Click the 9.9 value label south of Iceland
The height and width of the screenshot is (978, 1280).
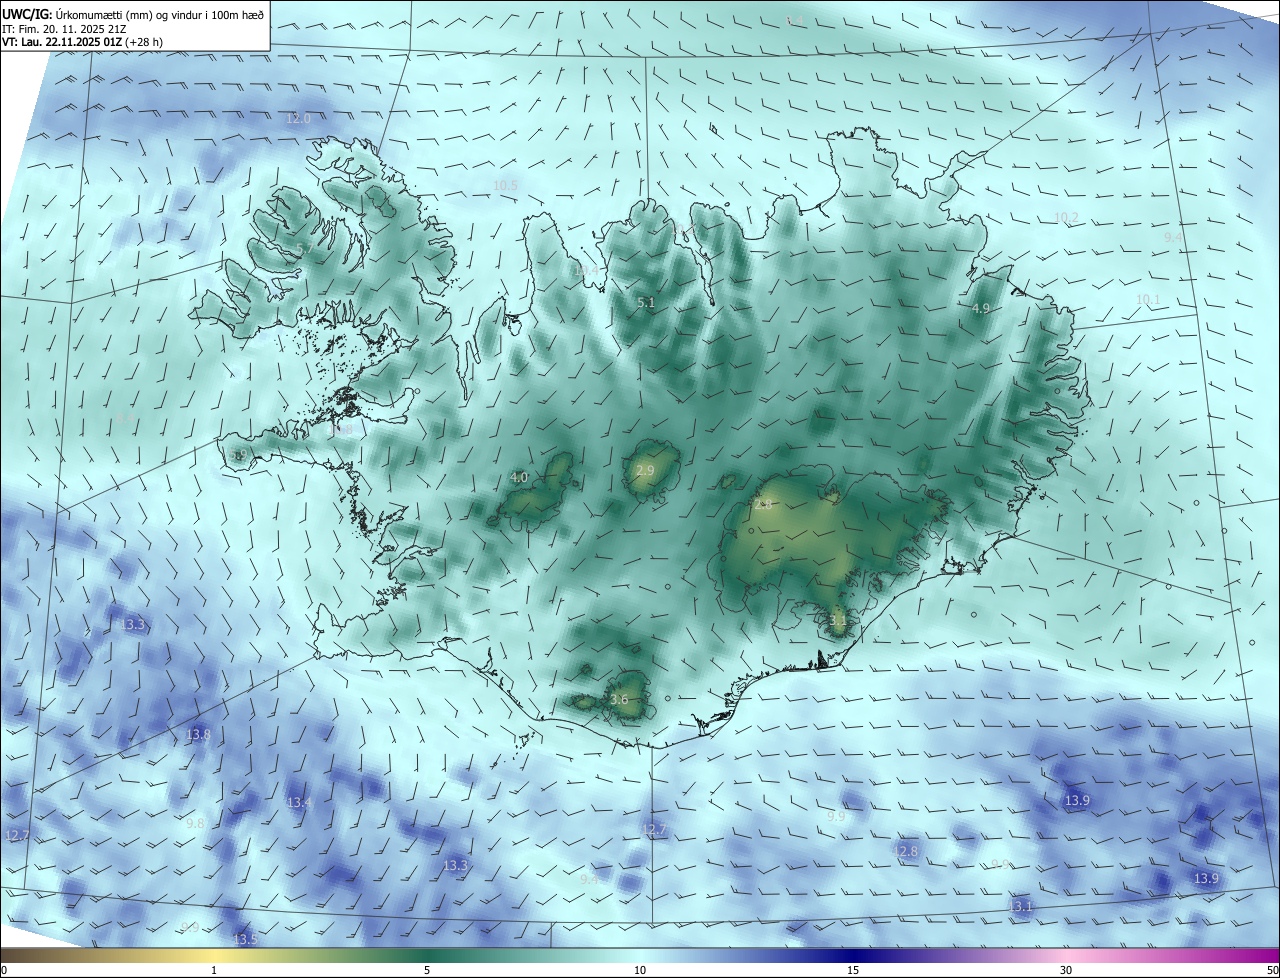click(836, 816)
